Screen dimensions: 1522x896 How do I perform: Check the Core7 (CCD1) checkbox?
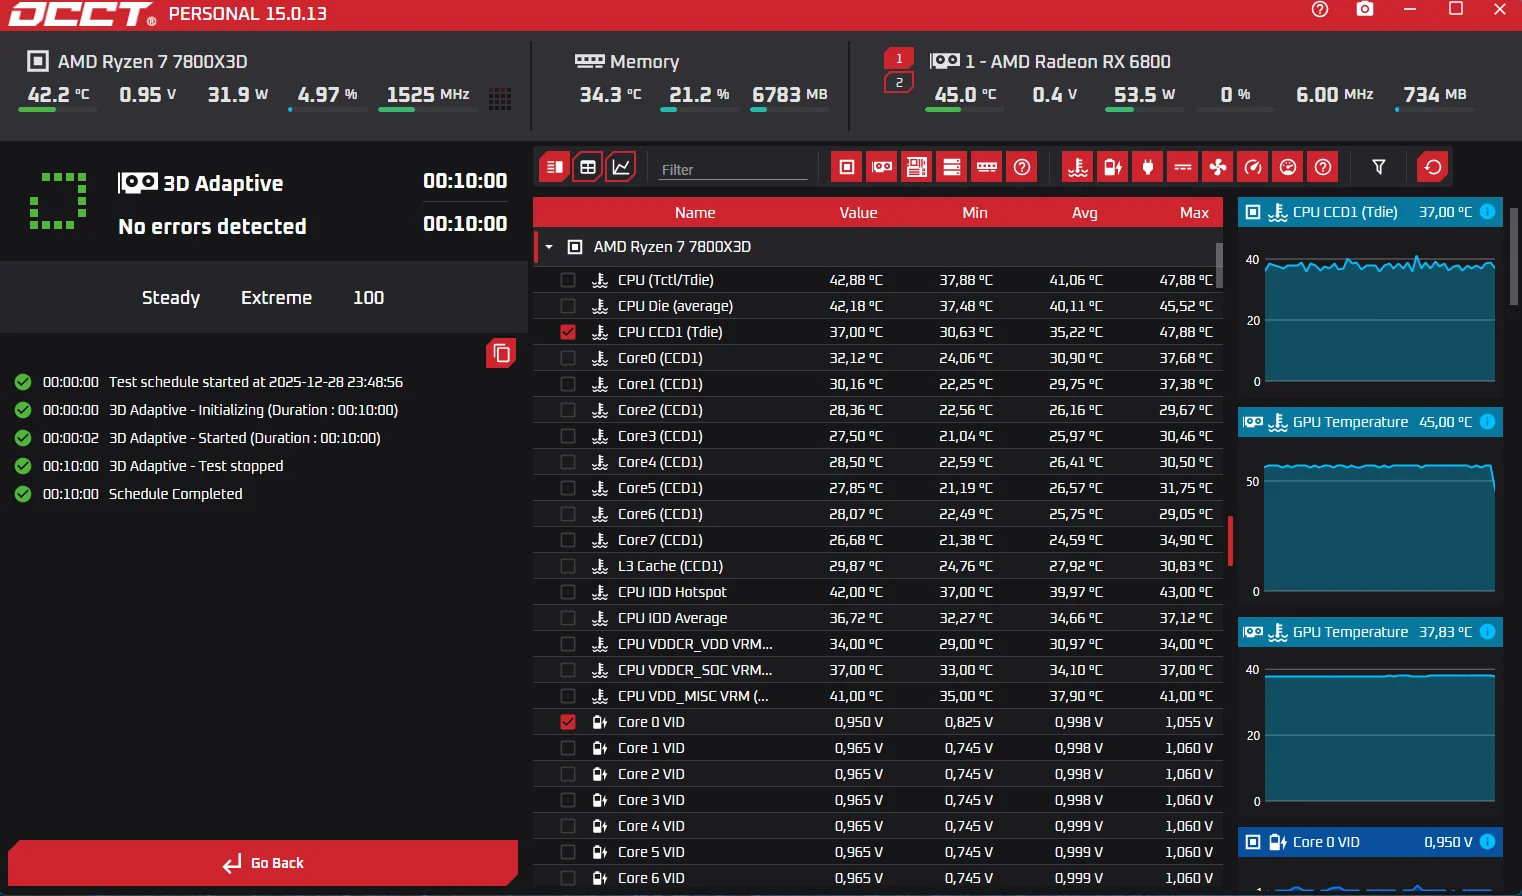[568, 540]
